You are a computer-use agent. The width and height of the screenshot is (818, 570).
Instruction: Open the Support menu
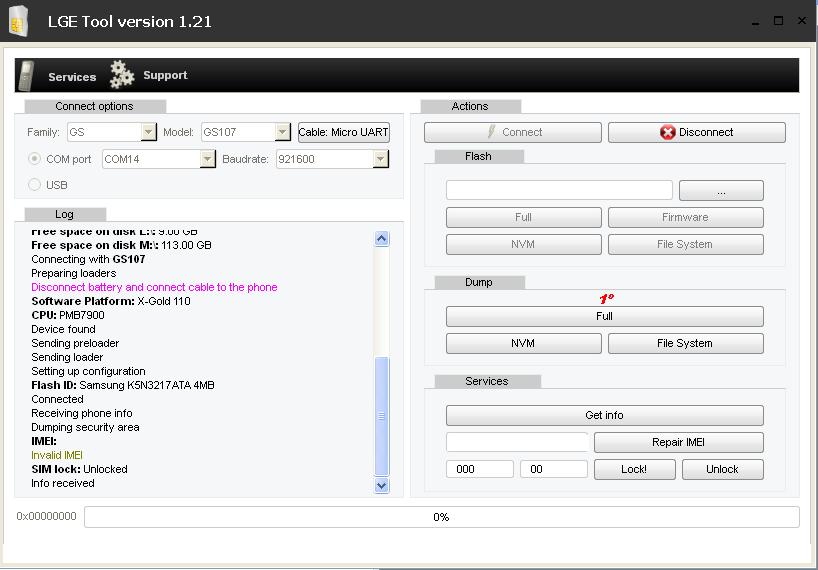[165, 75]
